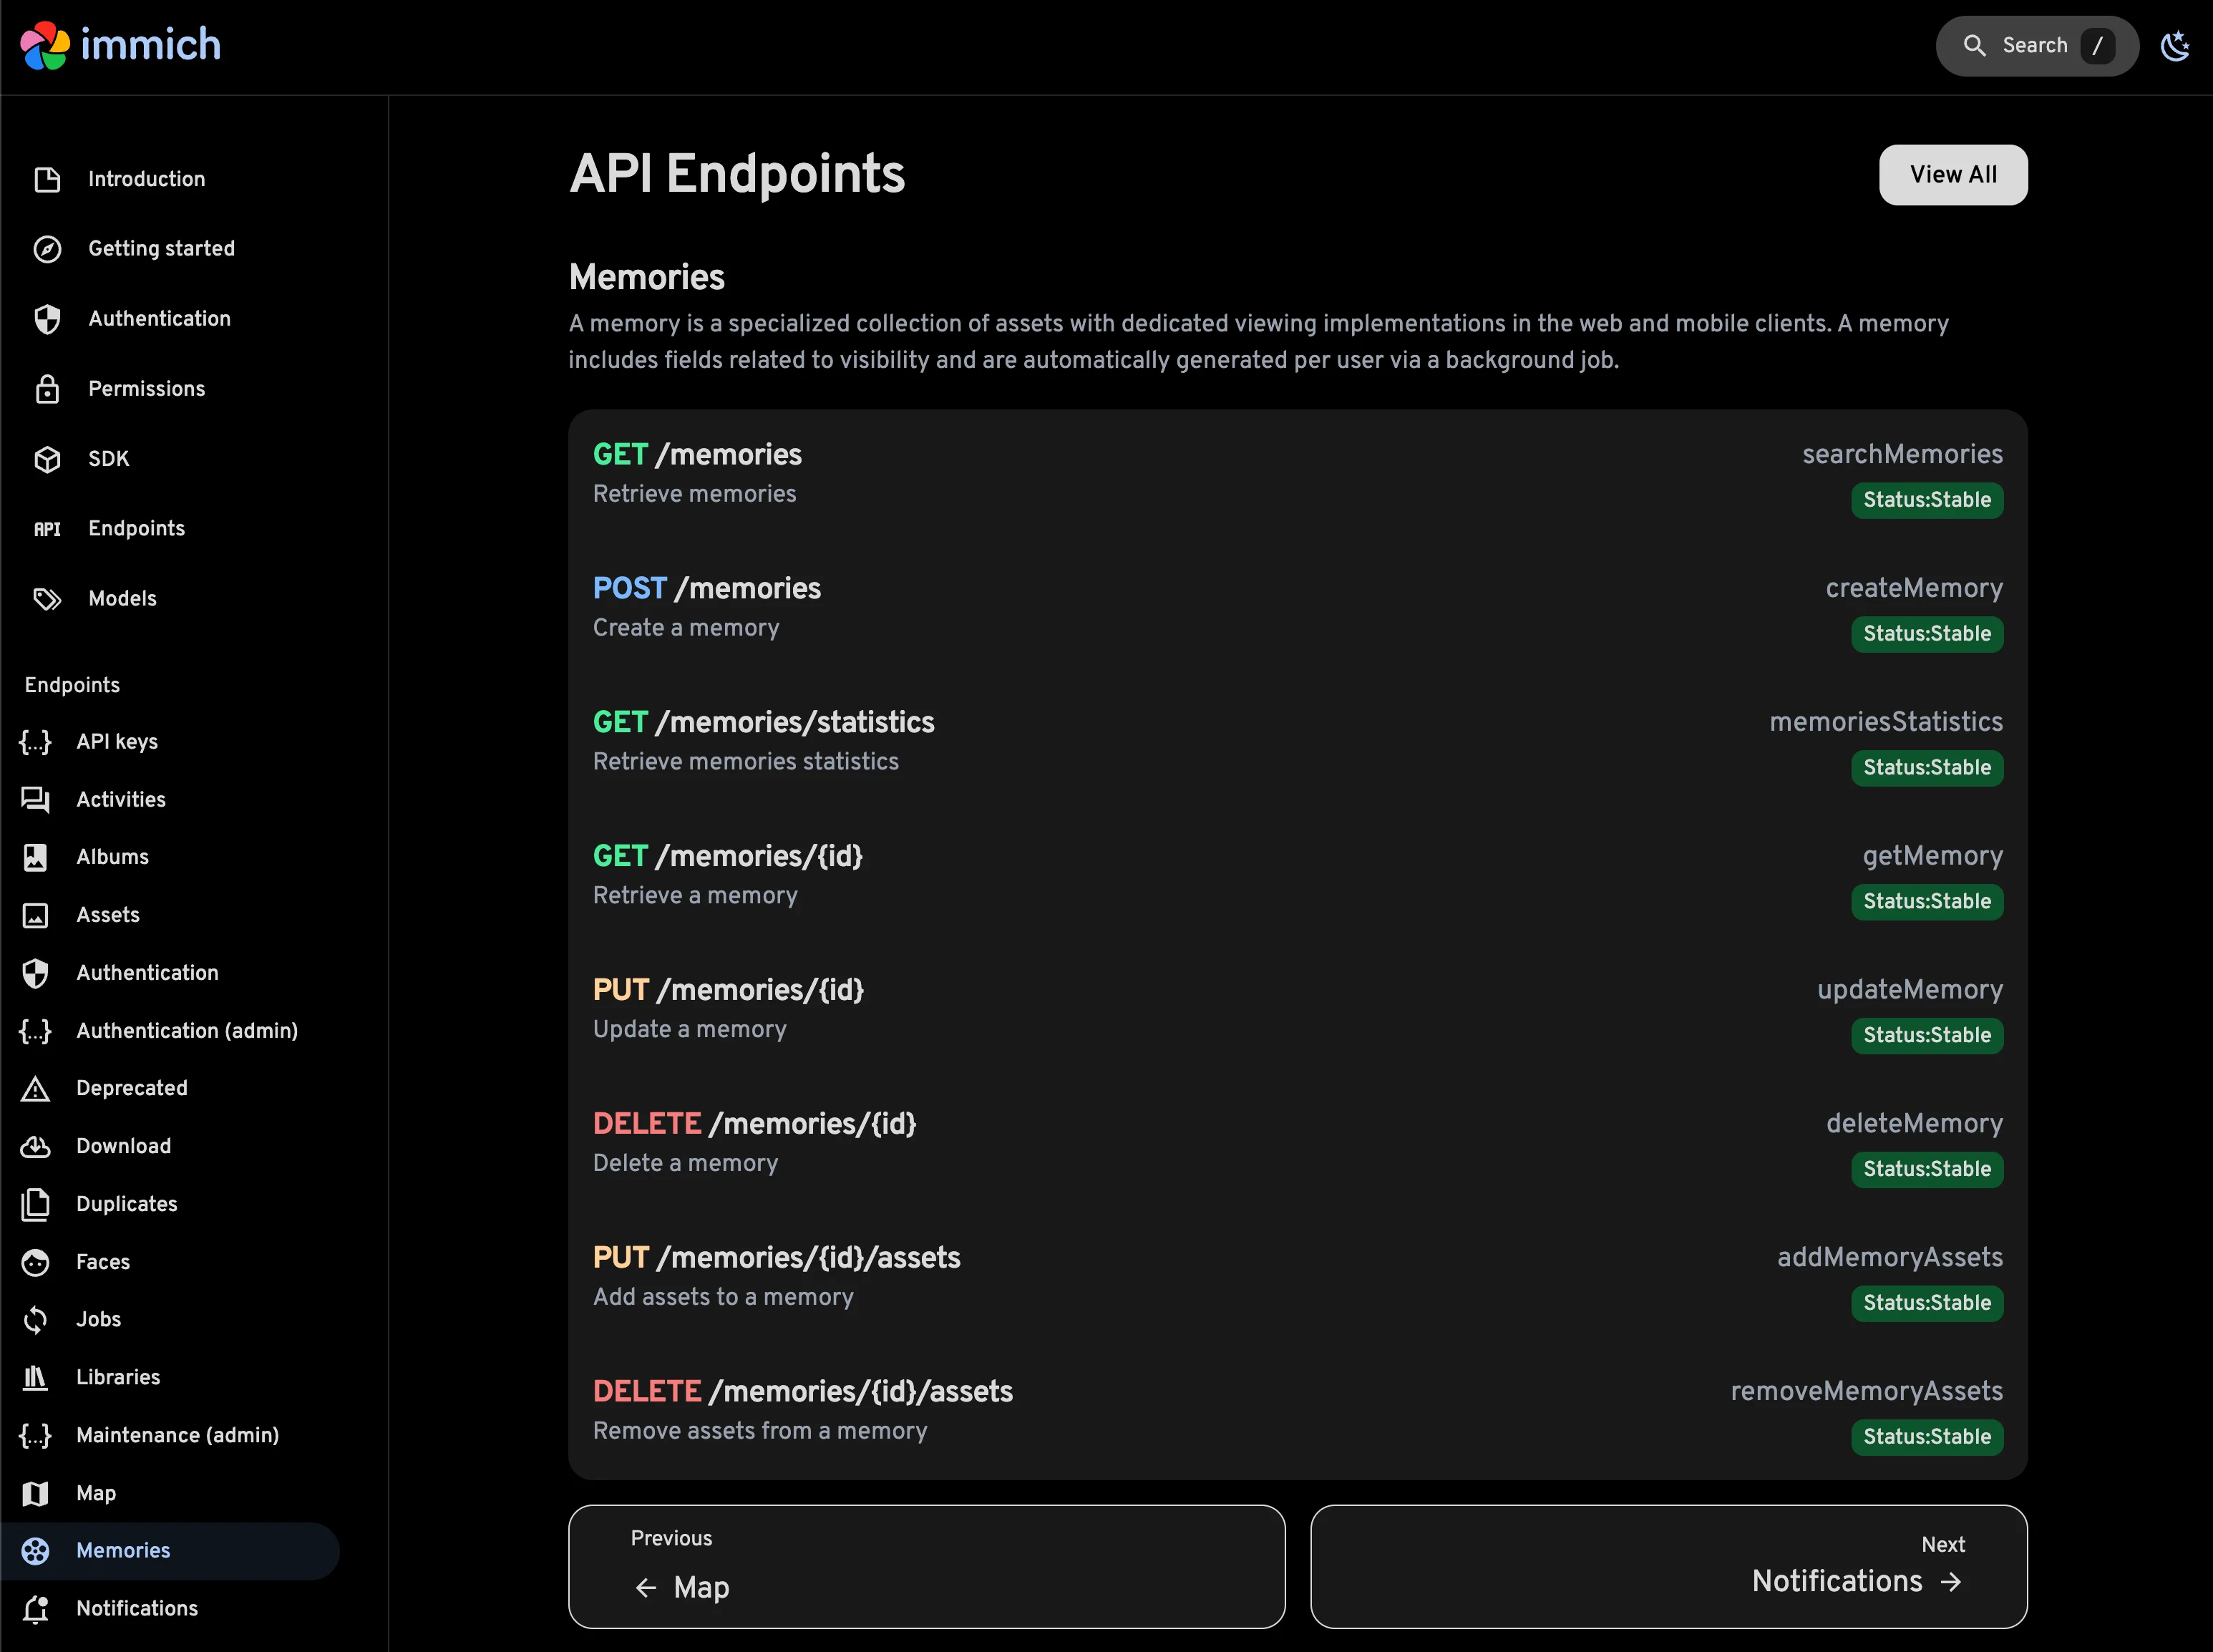Select the Albums sidebar icon
Screen dimensions: 2213x1652
36,857
